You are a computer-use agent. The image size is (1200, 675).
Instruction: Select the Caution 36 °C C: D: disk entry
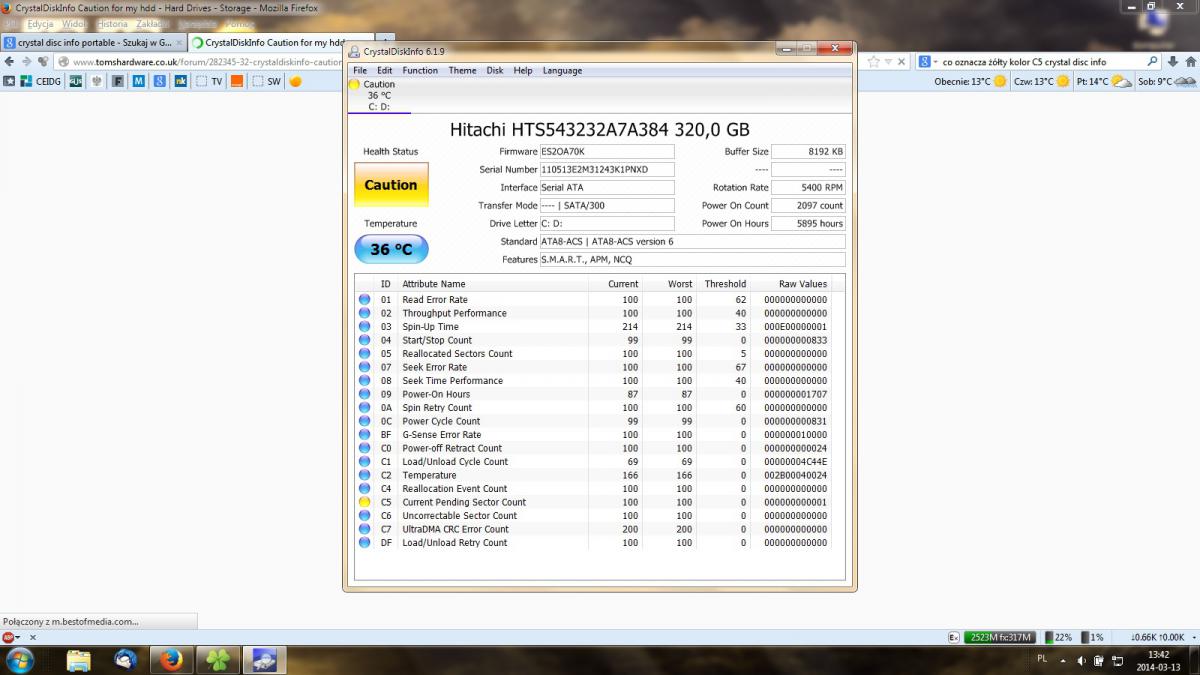(x=378, y=95)
